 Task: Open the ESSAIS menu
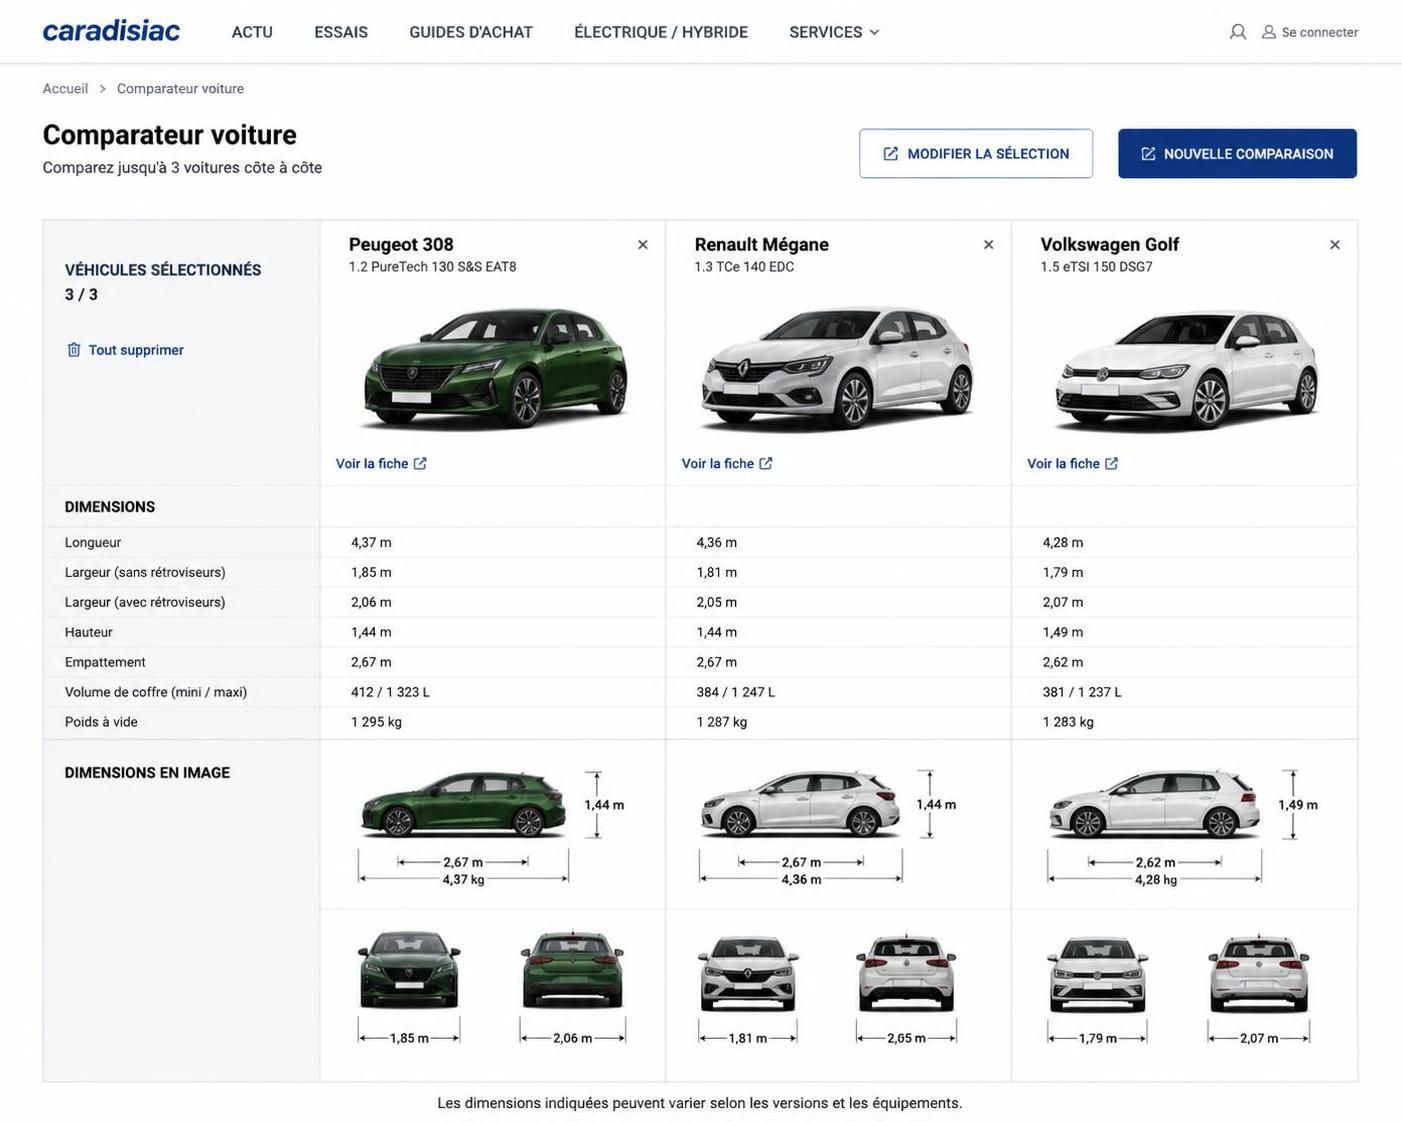coord(341,32)
